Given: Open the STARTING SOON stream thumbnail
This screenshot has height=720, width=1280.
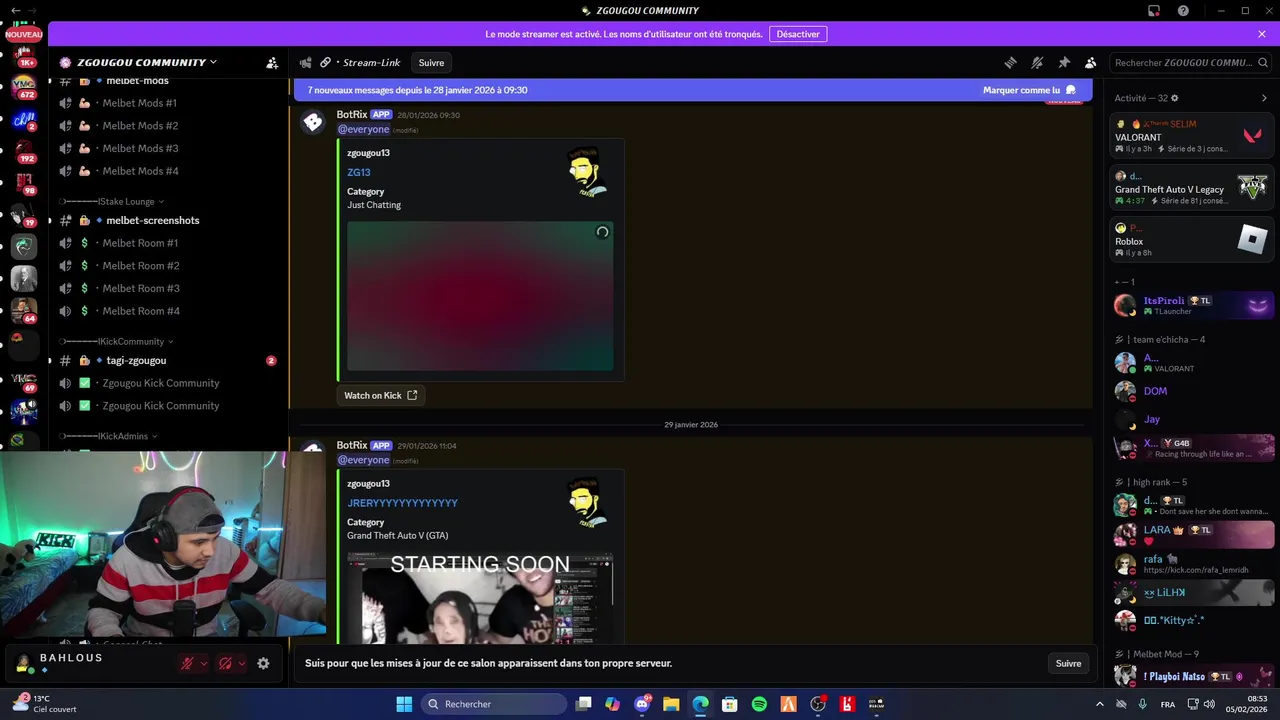Looking at the screenshot, I should tap(480, 598).
